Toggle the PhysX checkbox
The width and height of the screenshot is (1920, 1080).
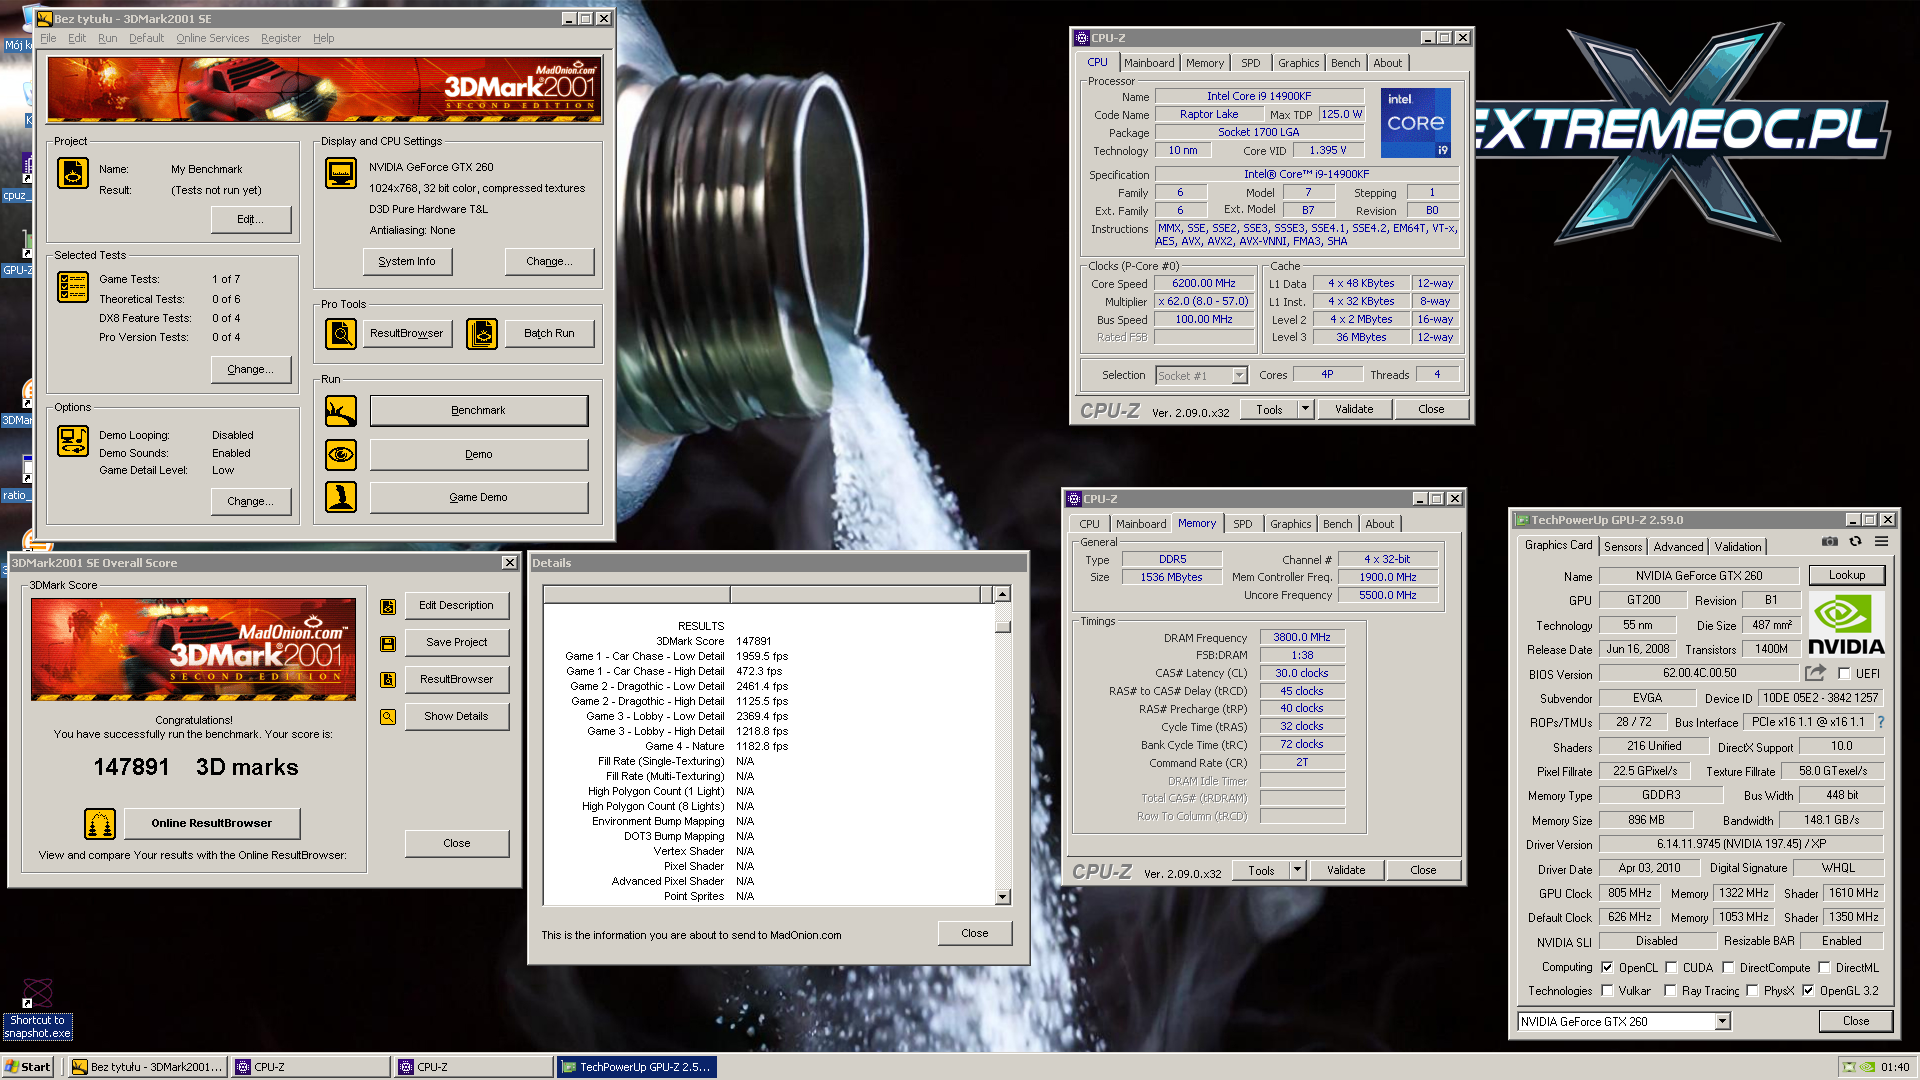1752,991
